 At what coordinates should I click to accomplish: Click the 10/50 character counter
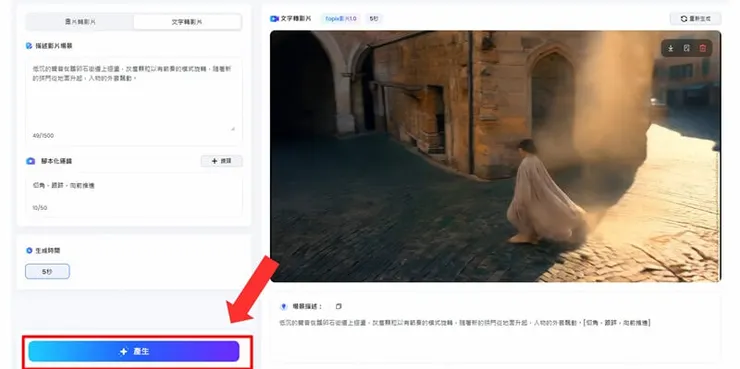[40, 208]
